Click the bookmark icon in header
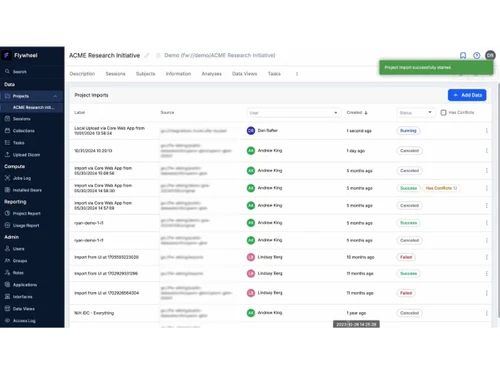This screenshot has width=500, height=375. coord(463,55)
